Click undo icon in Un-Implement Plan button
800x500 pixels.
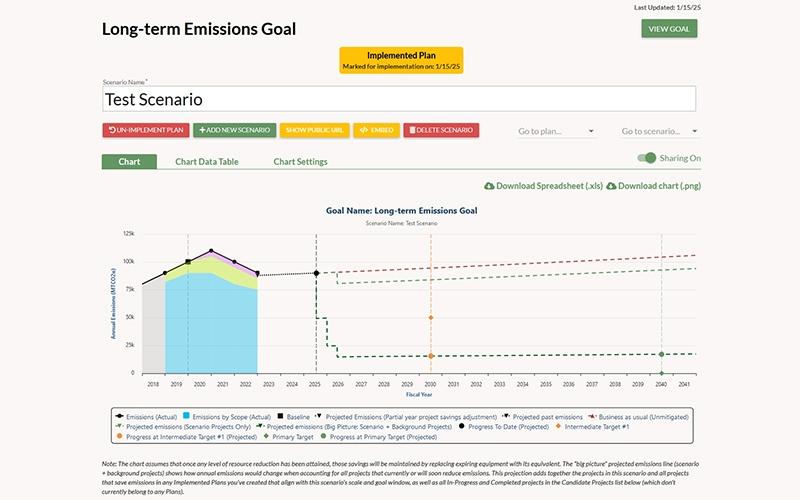(x=112, y=130)
